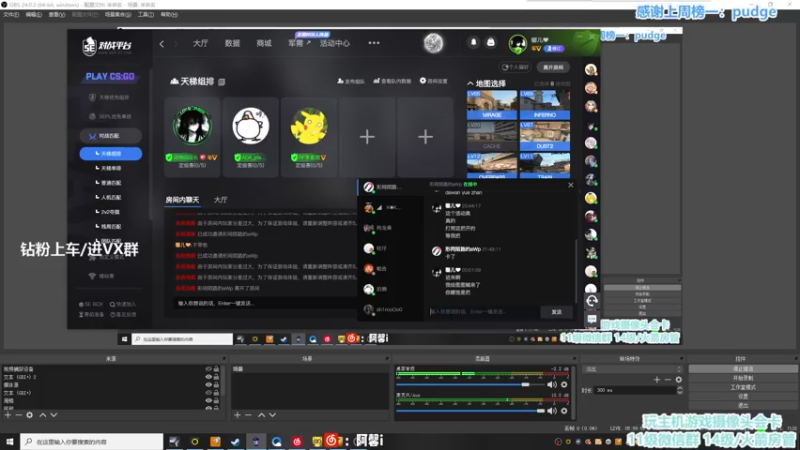Viewport: 800px width, 450px height.
Task: Open desktop audio settings gear in mixer
Action: click(x=564, y=385)
